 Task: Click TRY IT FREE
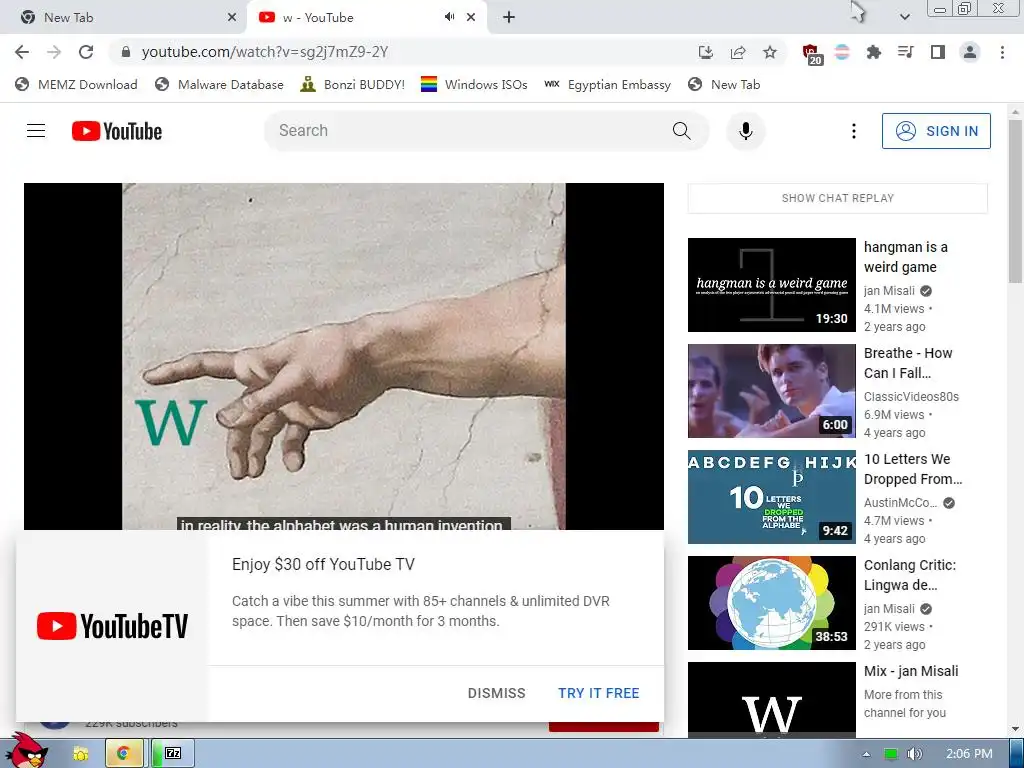pyautogui.click(x=598, y=693)
